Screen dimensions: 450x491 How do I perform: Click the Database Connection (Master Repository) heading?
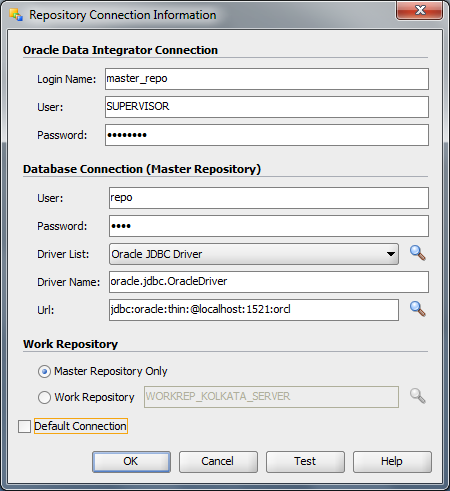tap(142, 169)
